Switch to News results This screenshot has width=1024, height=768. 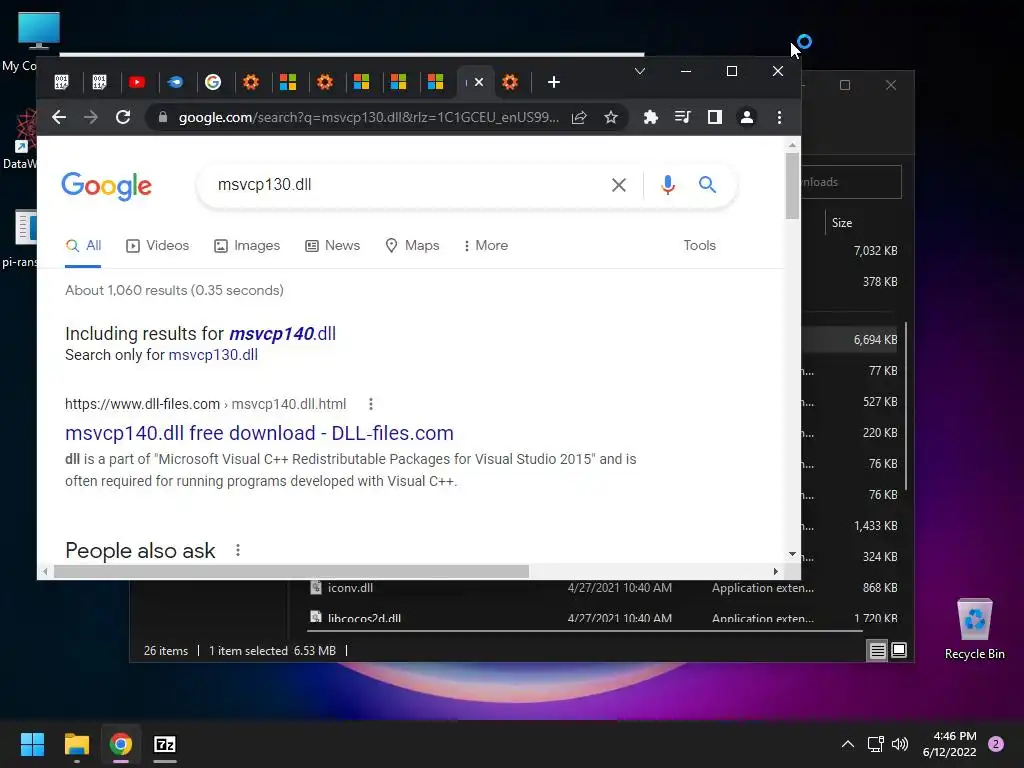click(x=332, y=246)
